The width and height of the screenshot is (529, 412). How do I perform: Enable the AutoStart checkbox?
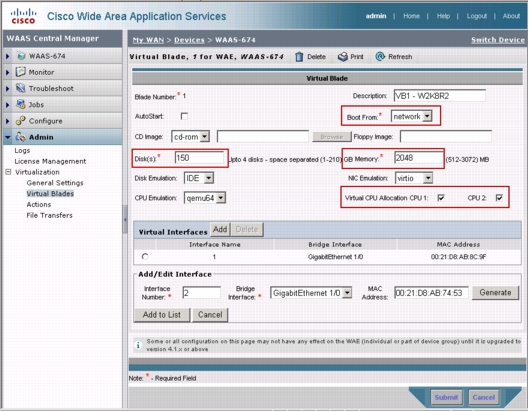coord(184,116)
